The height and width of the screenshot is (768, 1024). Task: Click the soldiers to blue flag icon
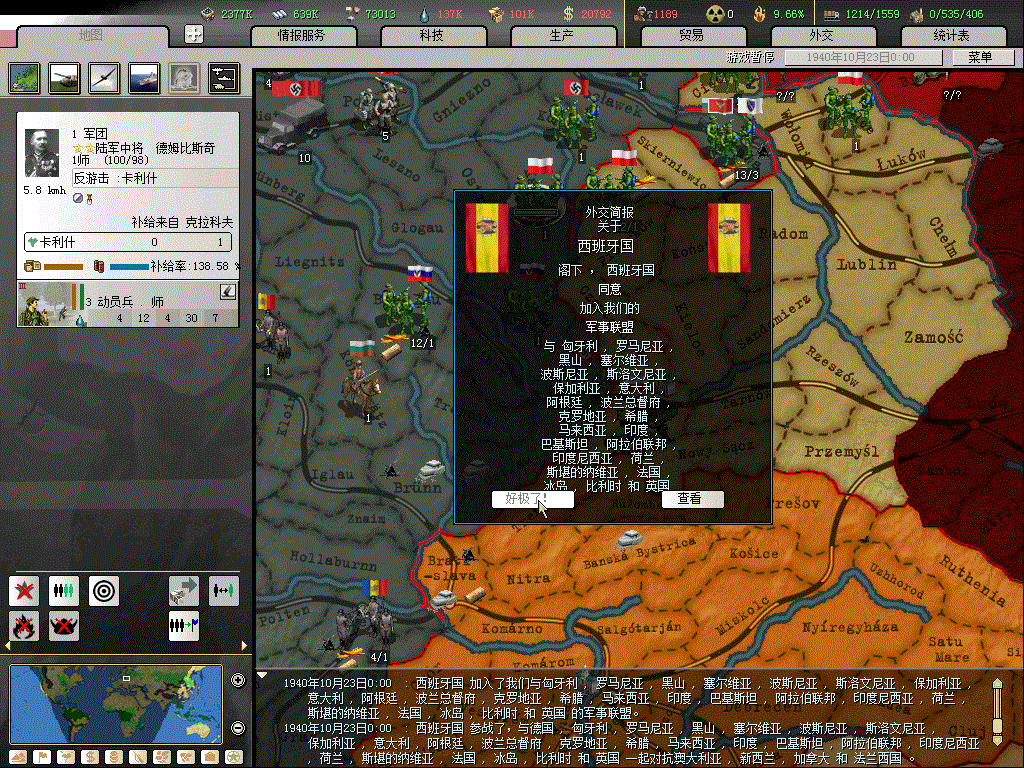(x=184, y=626)
